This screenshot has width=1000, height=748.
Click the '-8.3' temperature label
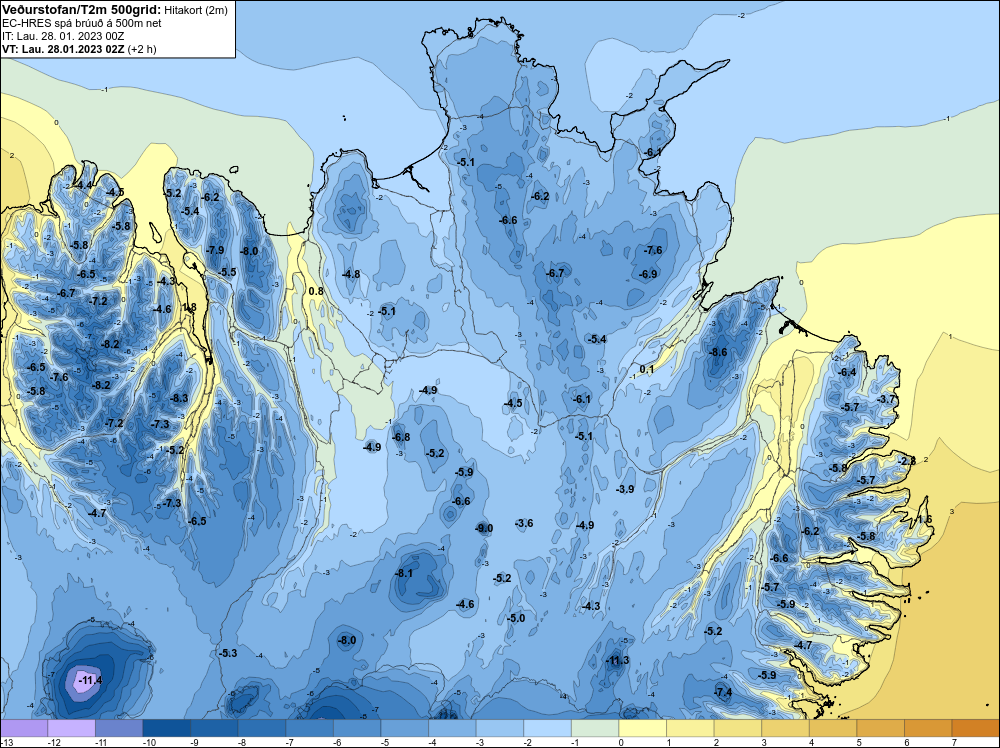[x=179, y=398]
